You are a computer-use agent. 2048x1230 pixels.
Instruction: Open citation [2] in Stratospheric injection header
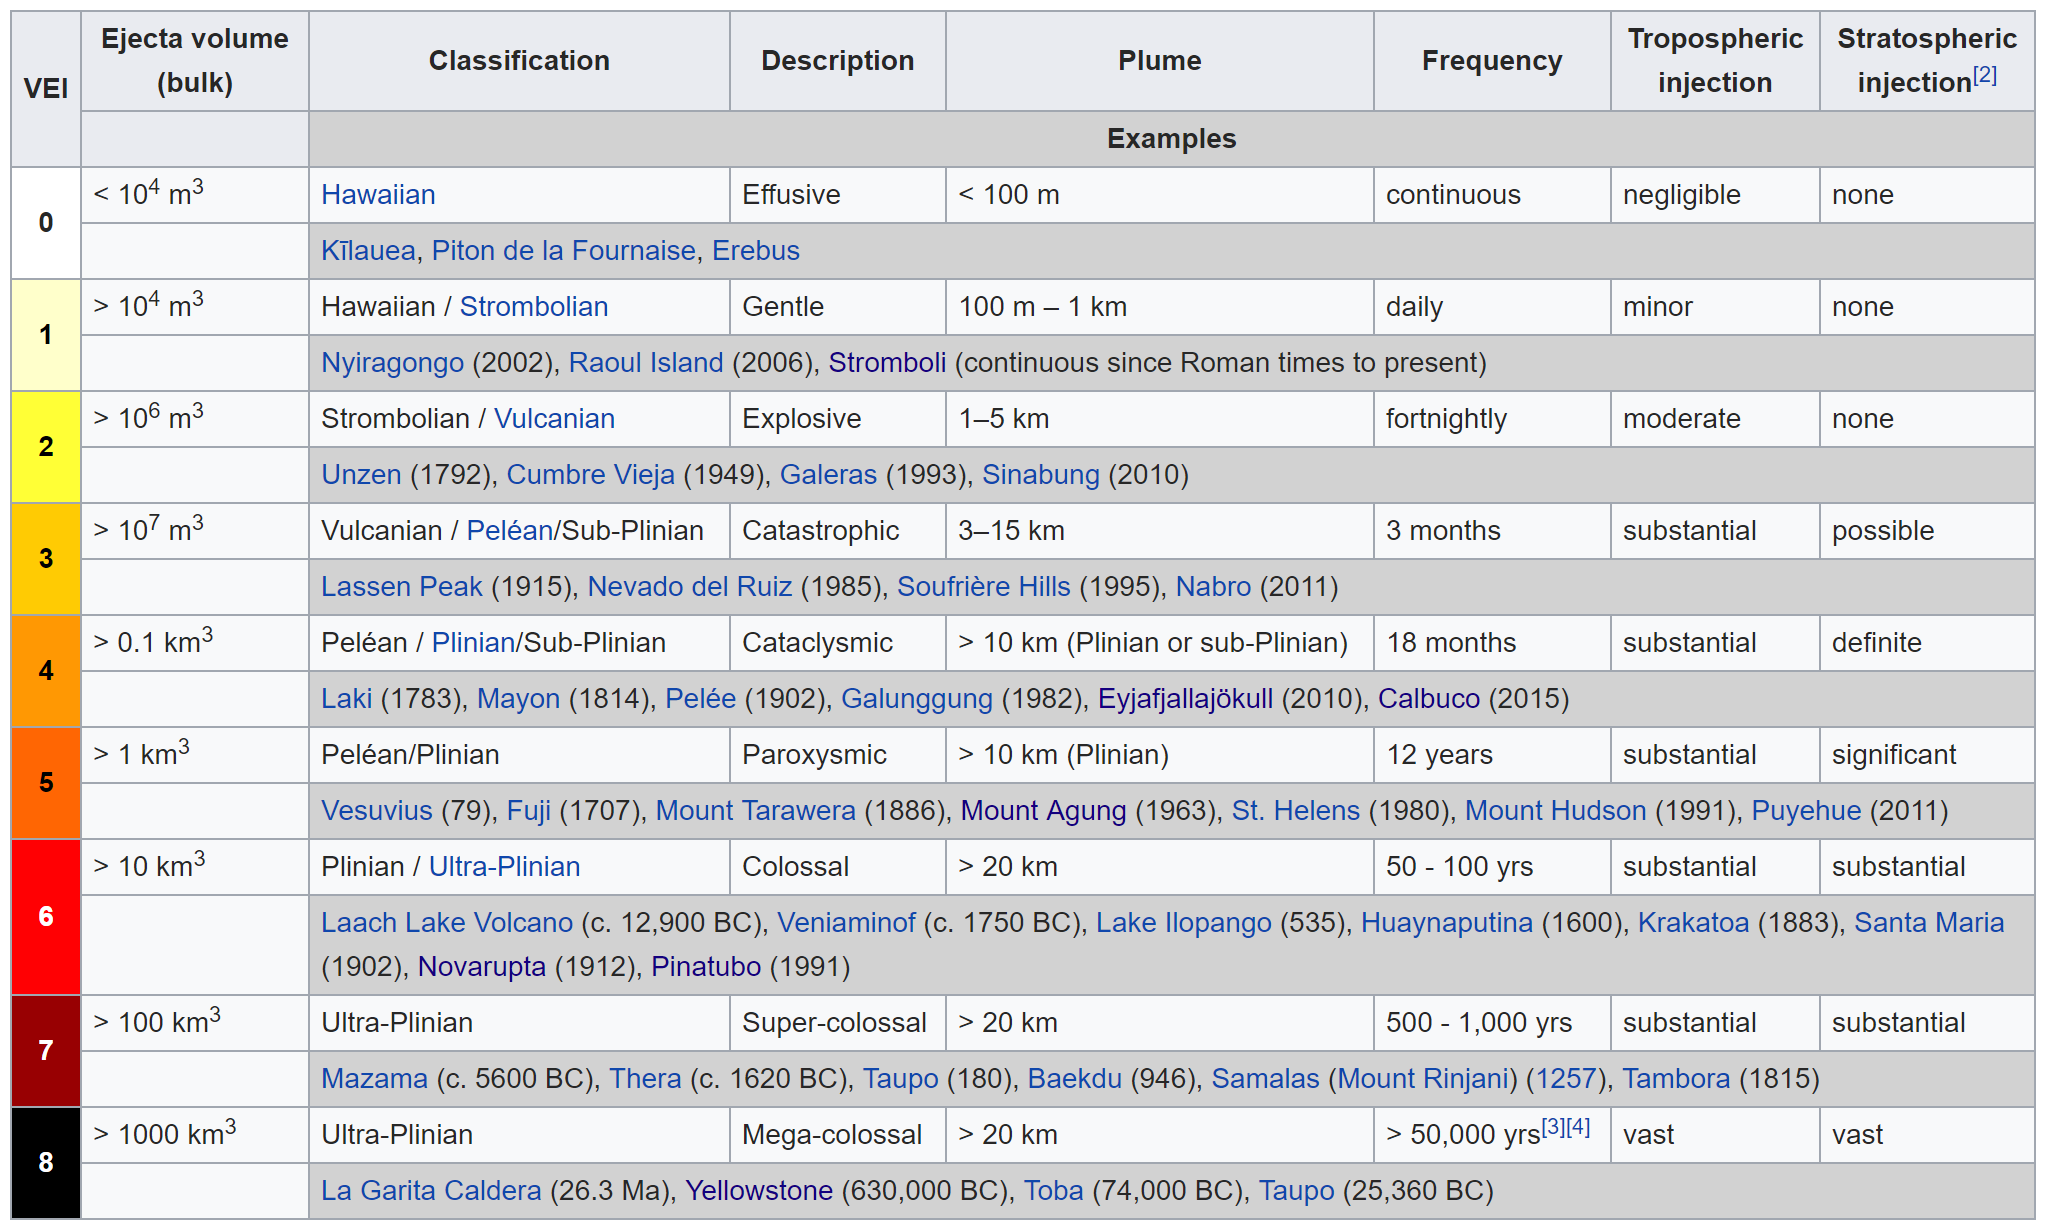[1985, 75]
